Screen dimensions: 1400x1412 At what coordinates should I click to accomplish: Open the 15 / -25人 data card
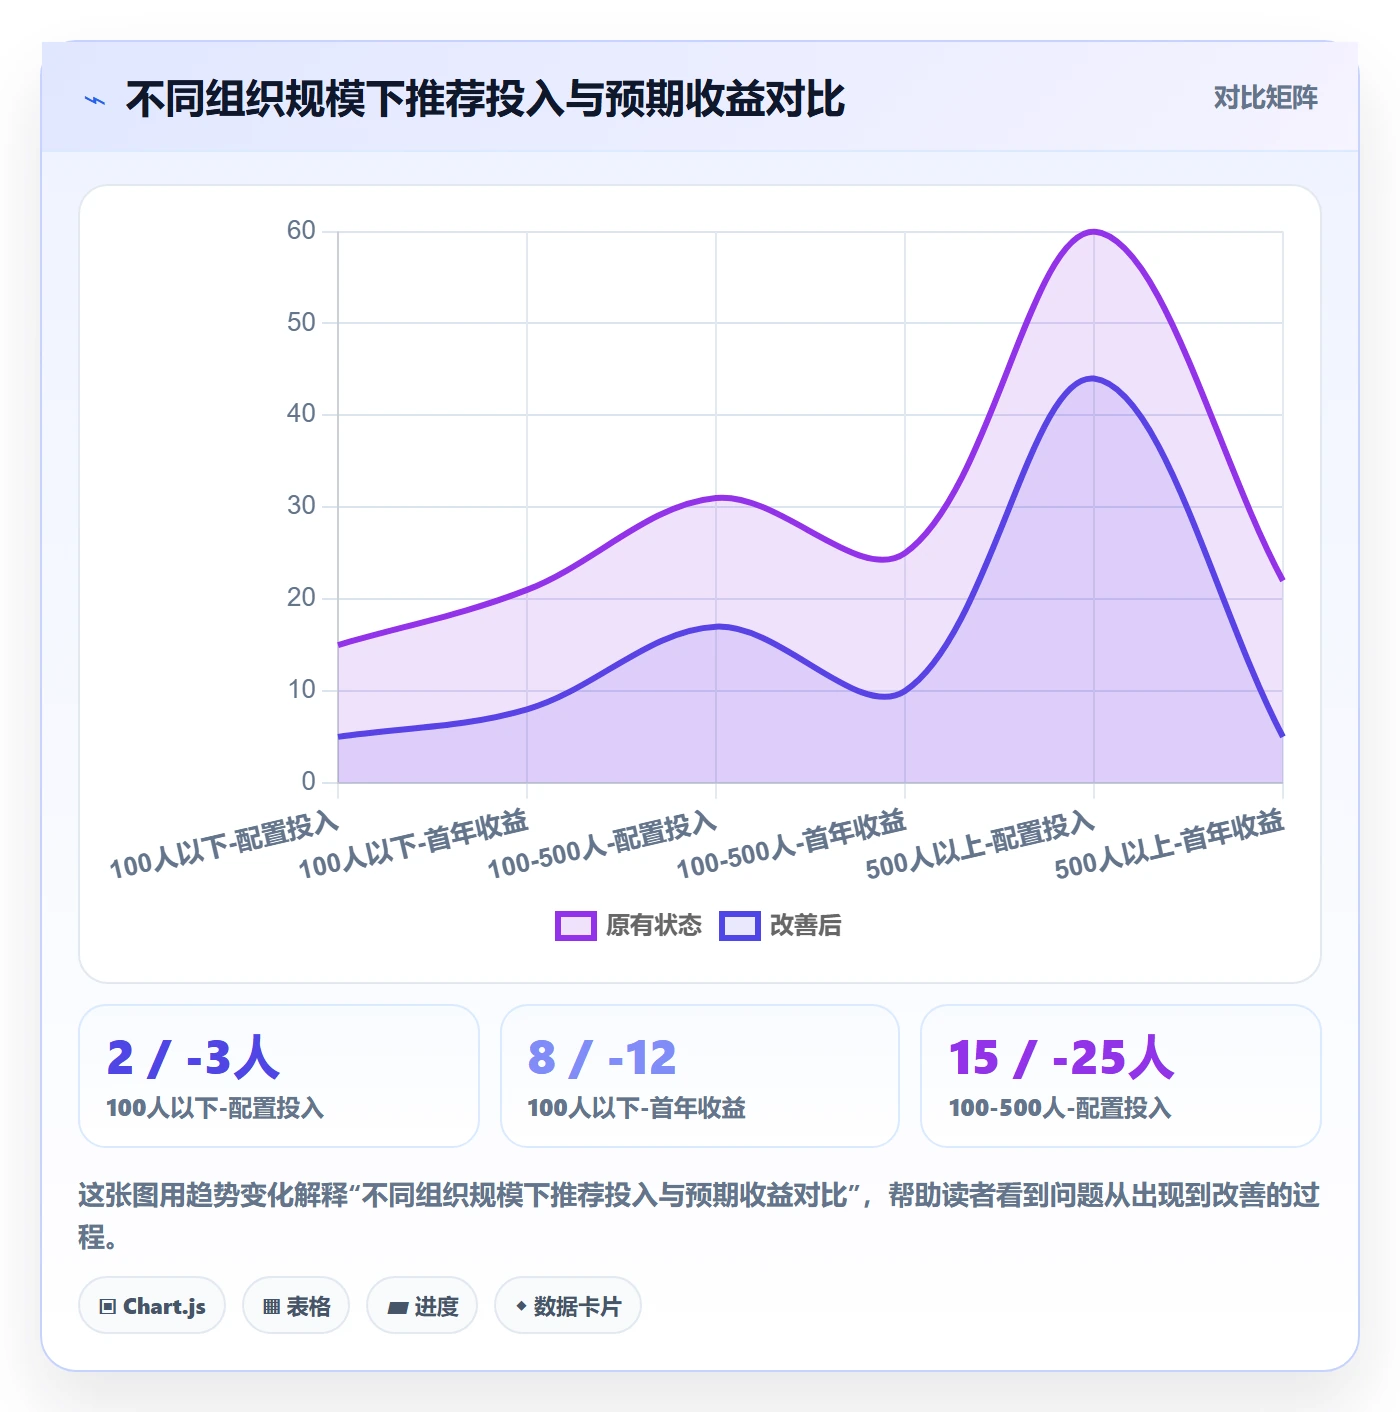pyautogui.click(x=1121, y=1076)
